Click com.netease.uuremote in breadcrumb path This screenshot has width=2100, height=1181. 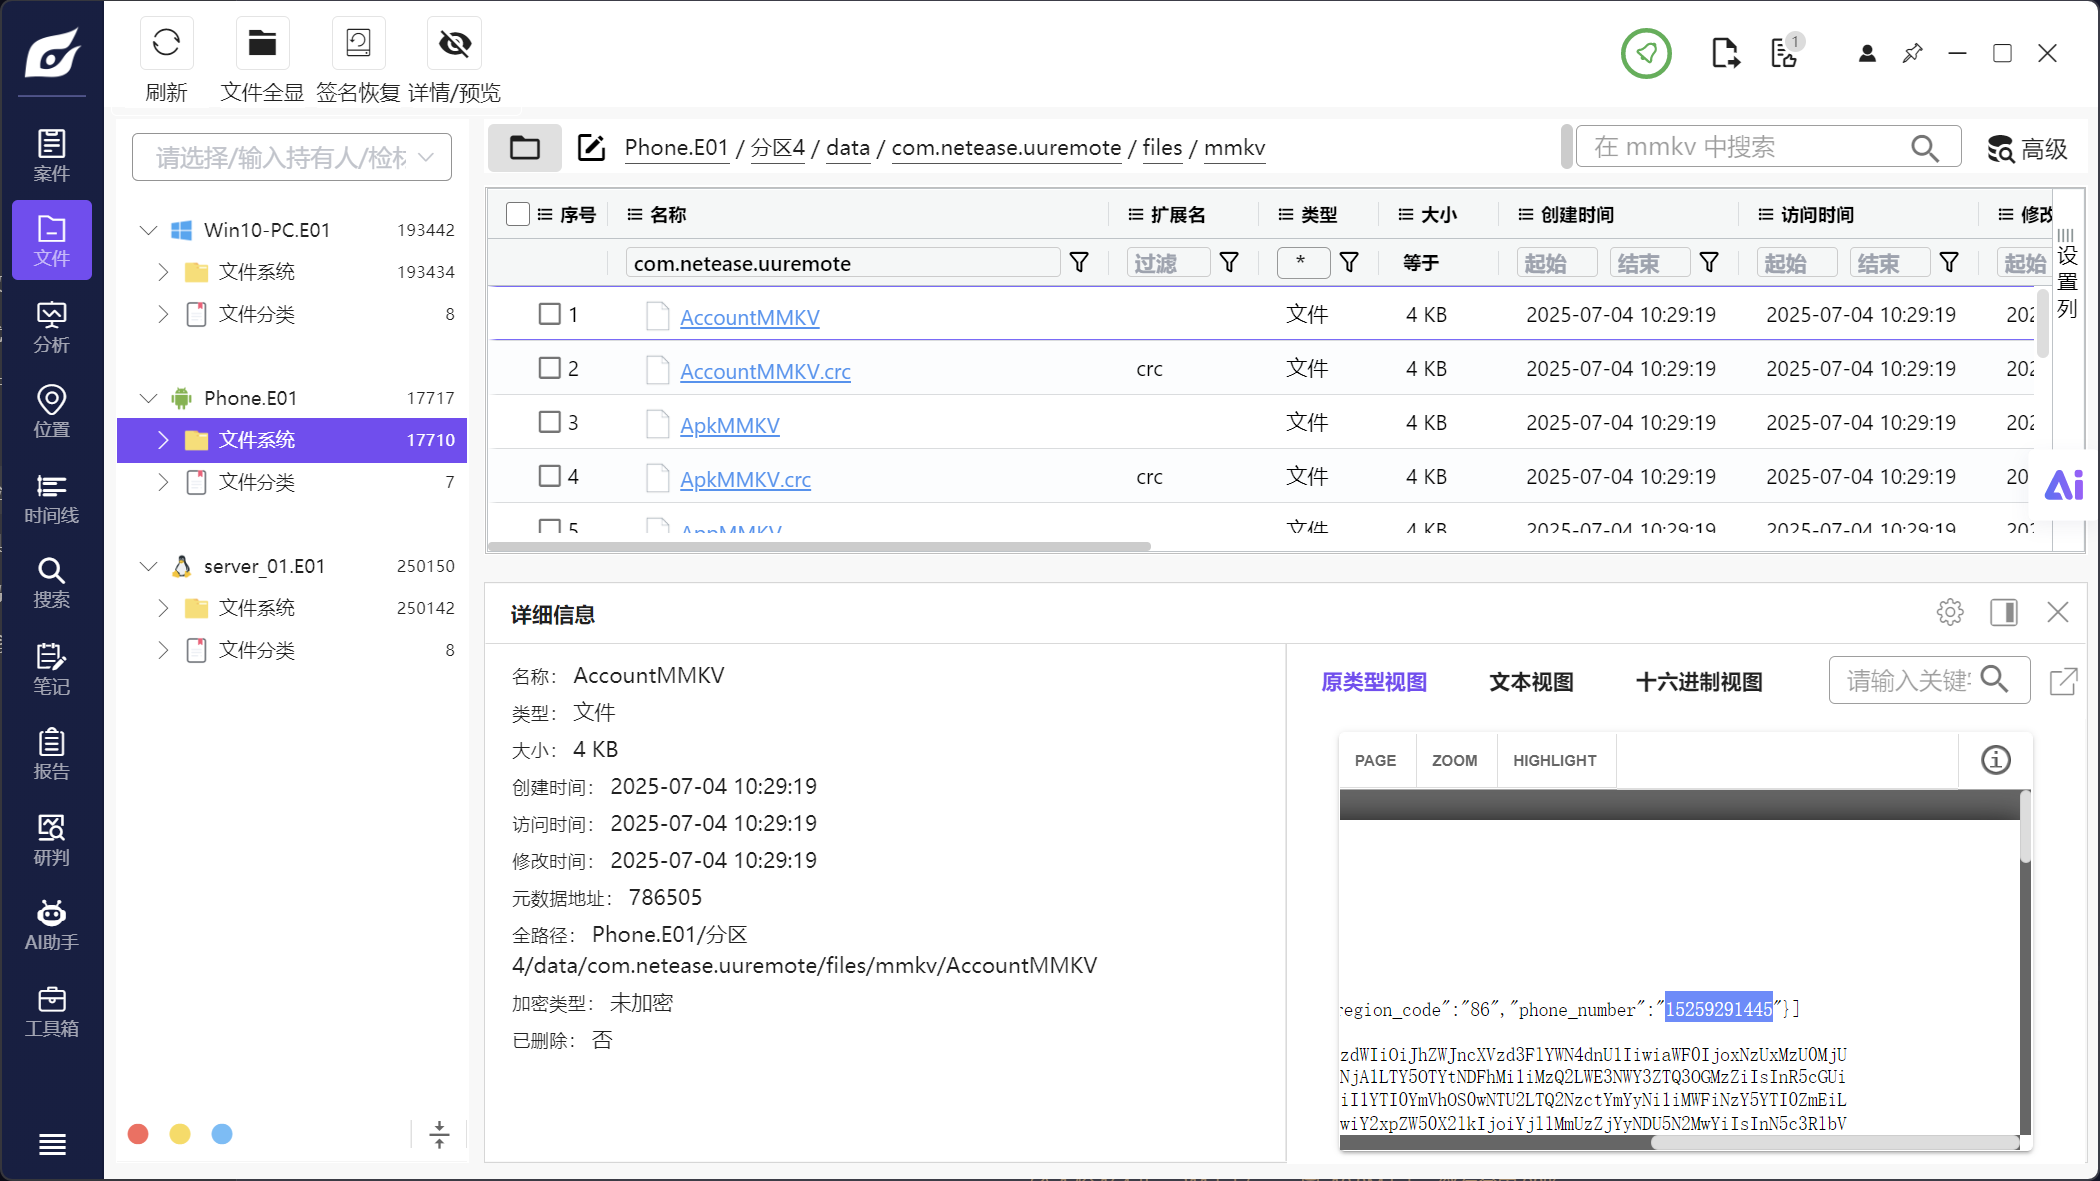coord(1006,148)
